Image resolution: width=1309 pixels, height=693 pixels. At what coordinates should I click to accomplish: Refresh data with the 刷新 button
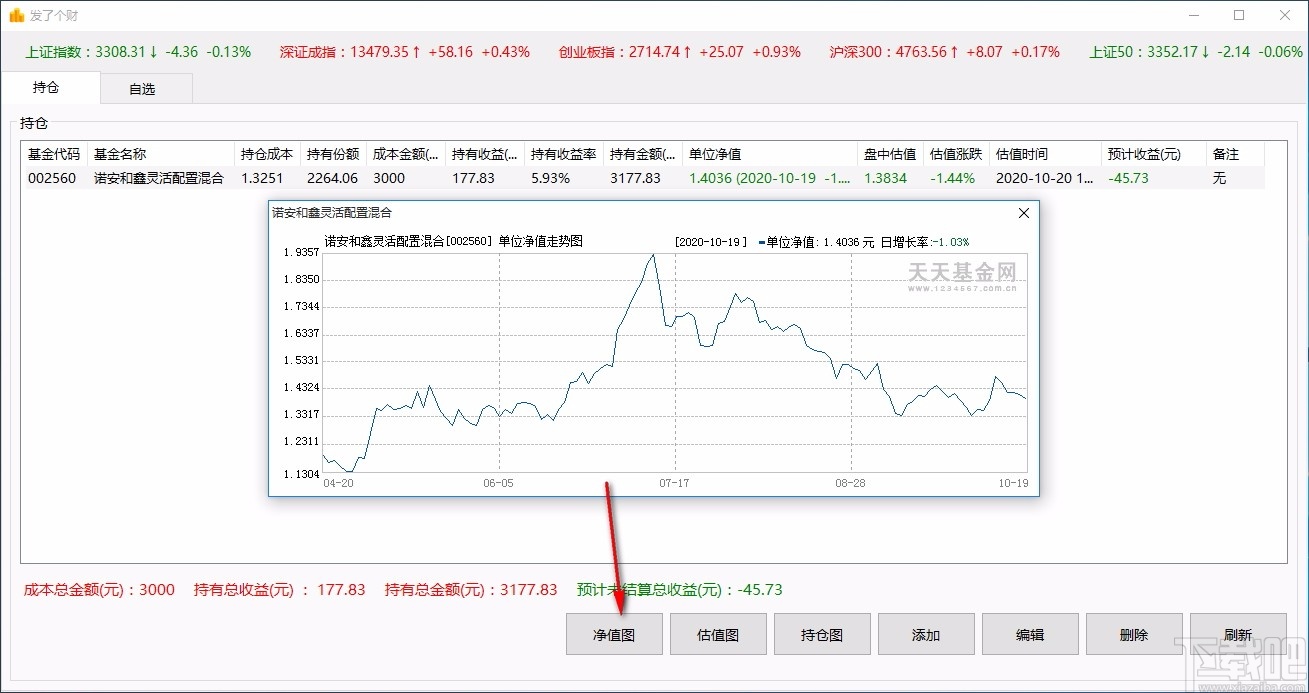coord(1238,633)
